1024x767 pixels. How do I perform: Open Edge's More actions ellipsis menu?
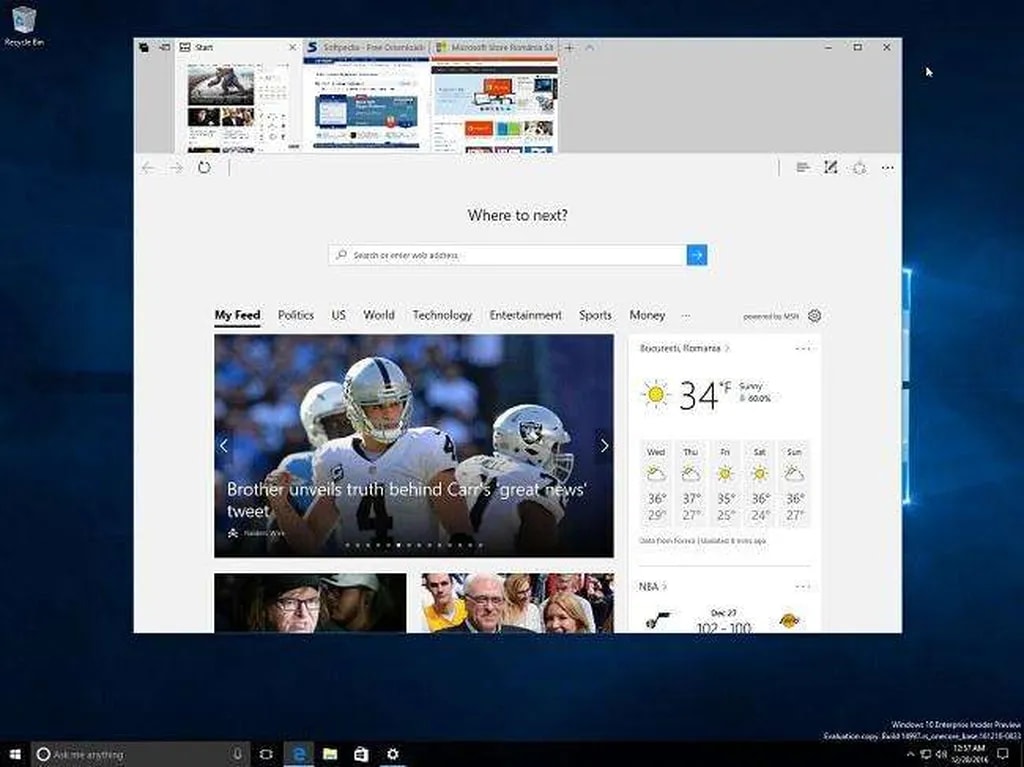pyautogui.click(x=887, y=168)
